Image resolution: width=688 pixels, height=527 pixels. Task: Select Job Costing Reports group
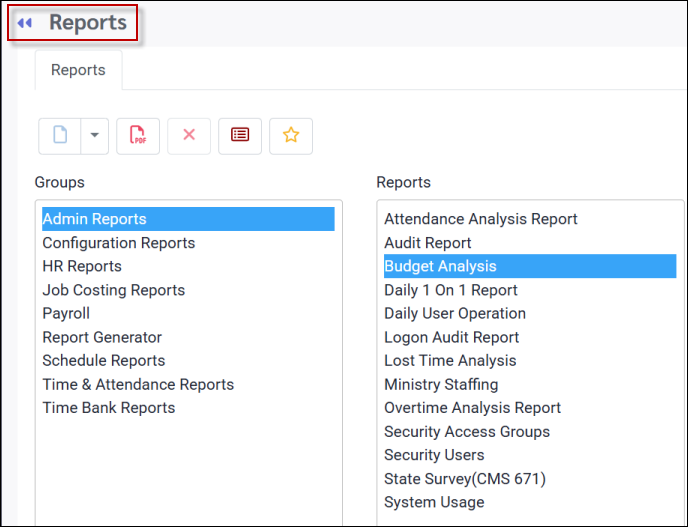tap(188, 290)
